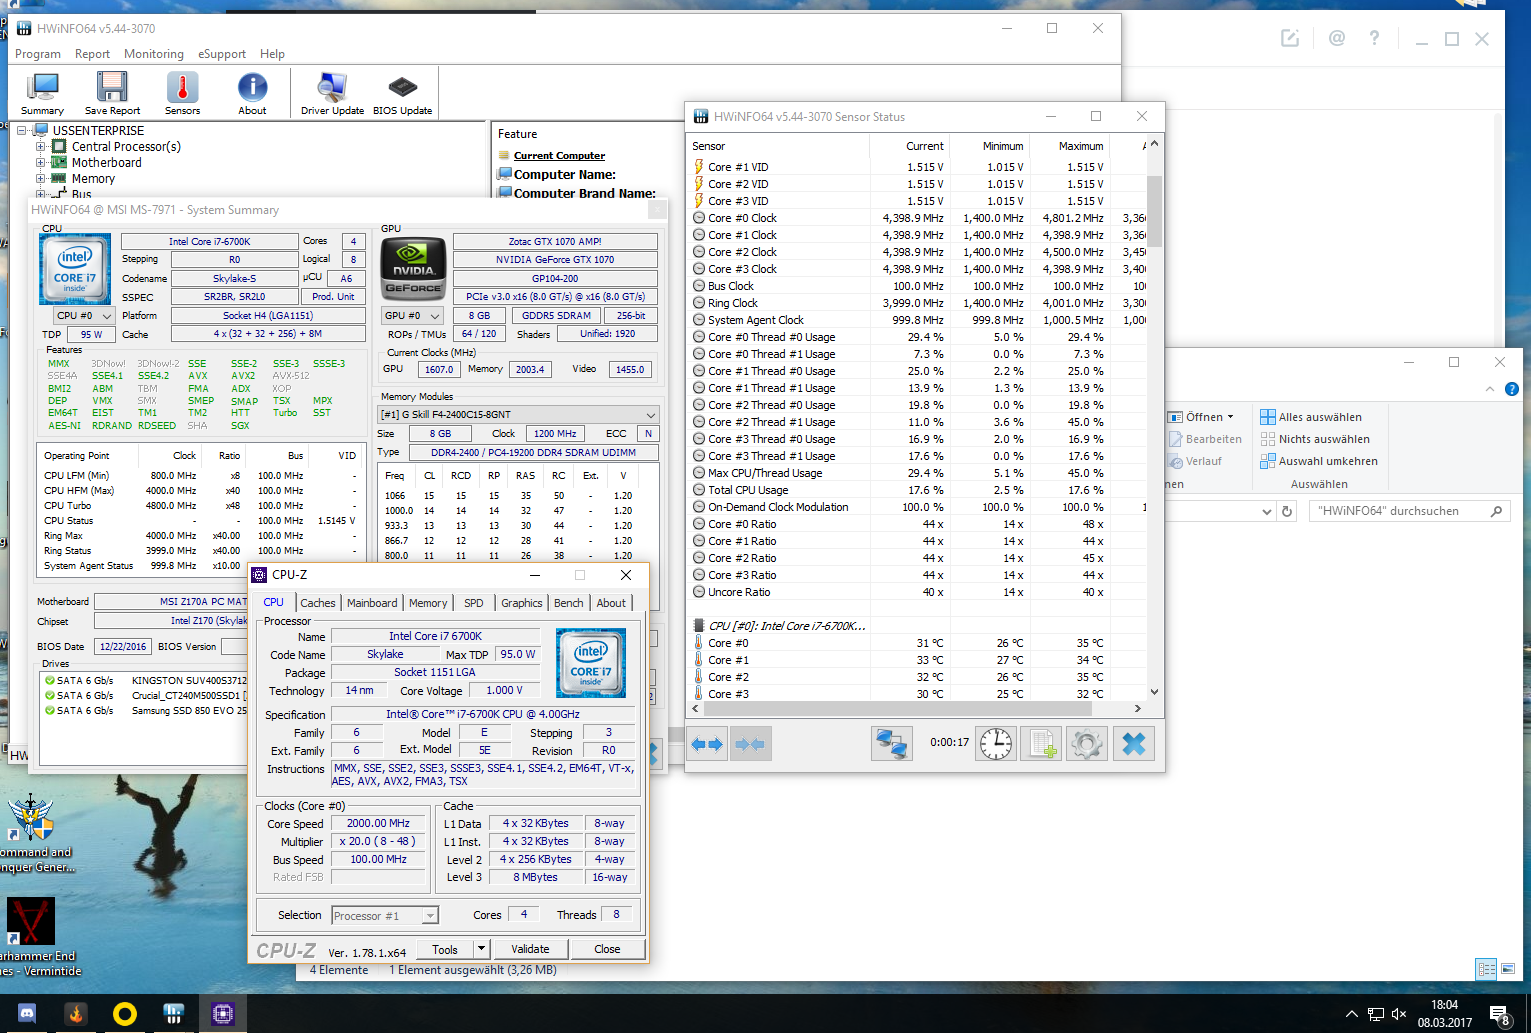
Task: Click the Current Computer link
Action: click(559, 156)
